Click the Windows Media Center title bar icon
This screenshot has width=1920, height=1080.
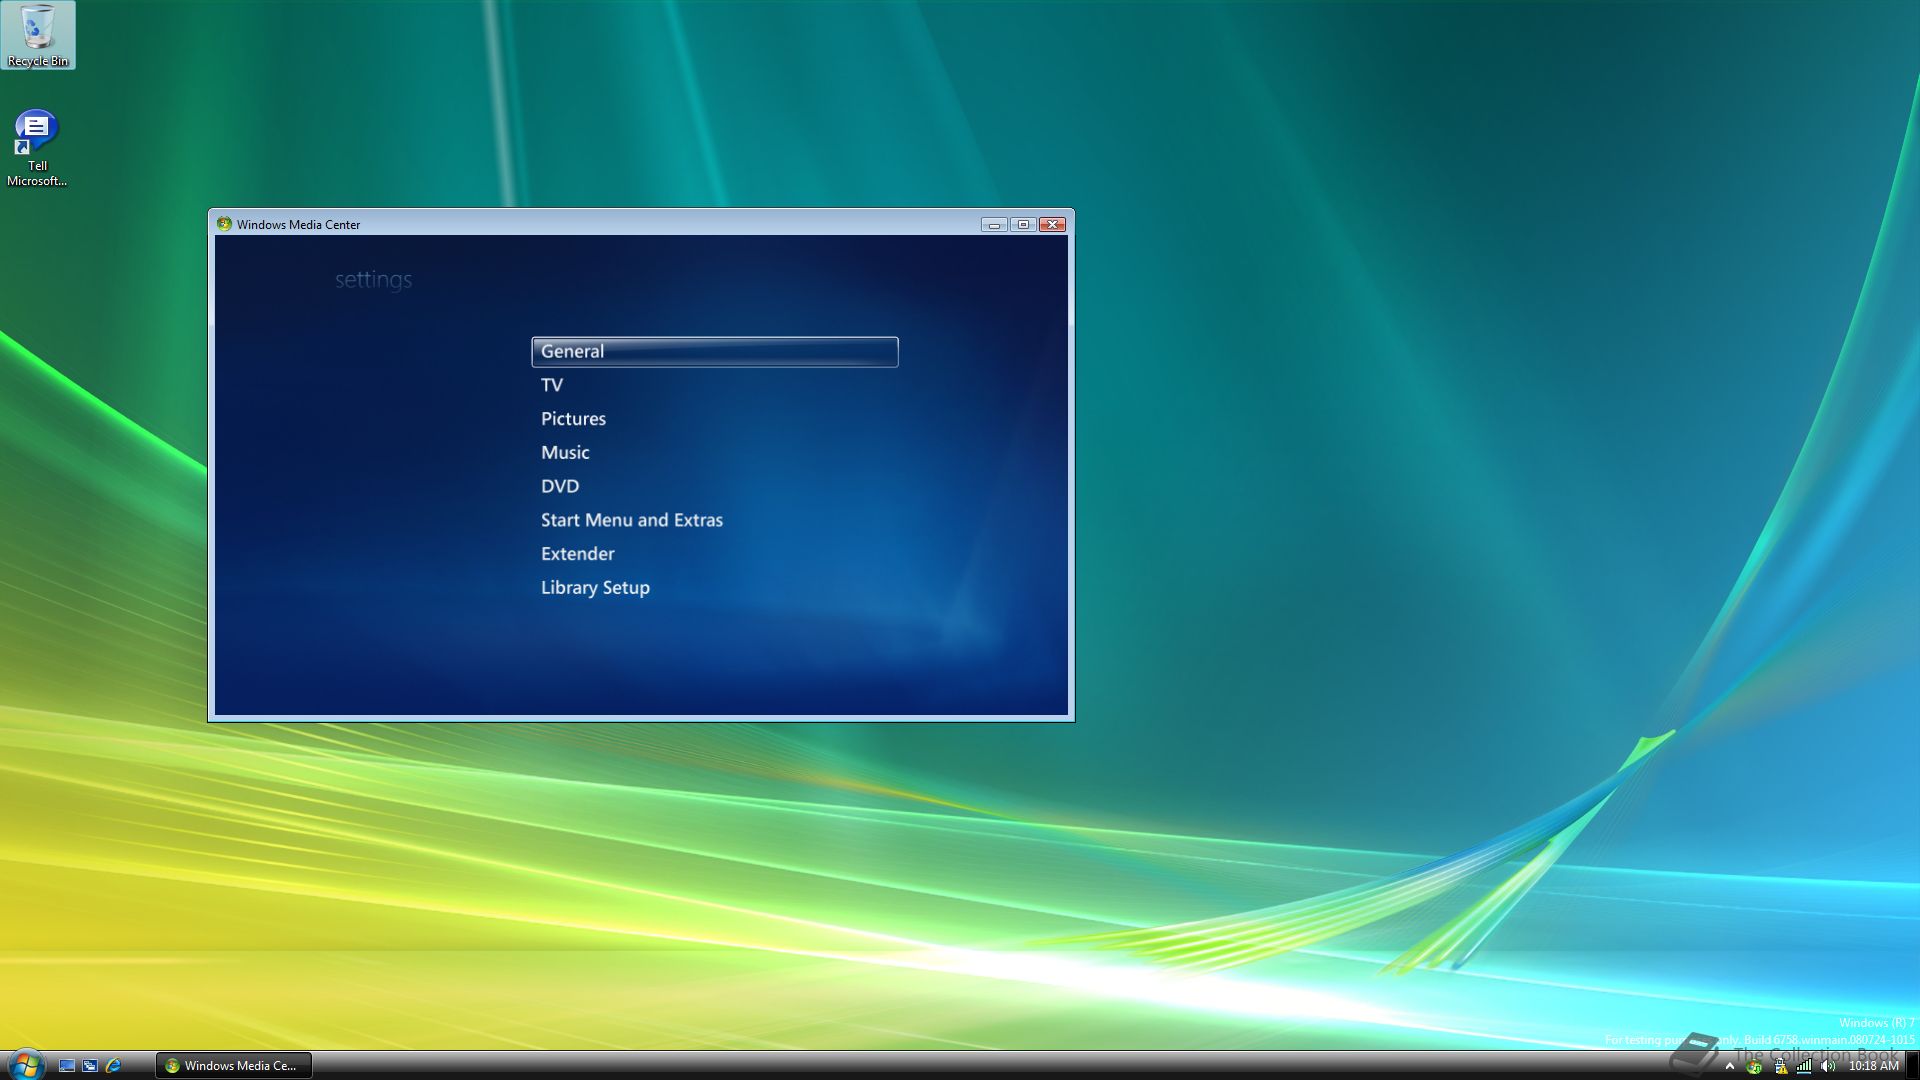click(224, 224)
